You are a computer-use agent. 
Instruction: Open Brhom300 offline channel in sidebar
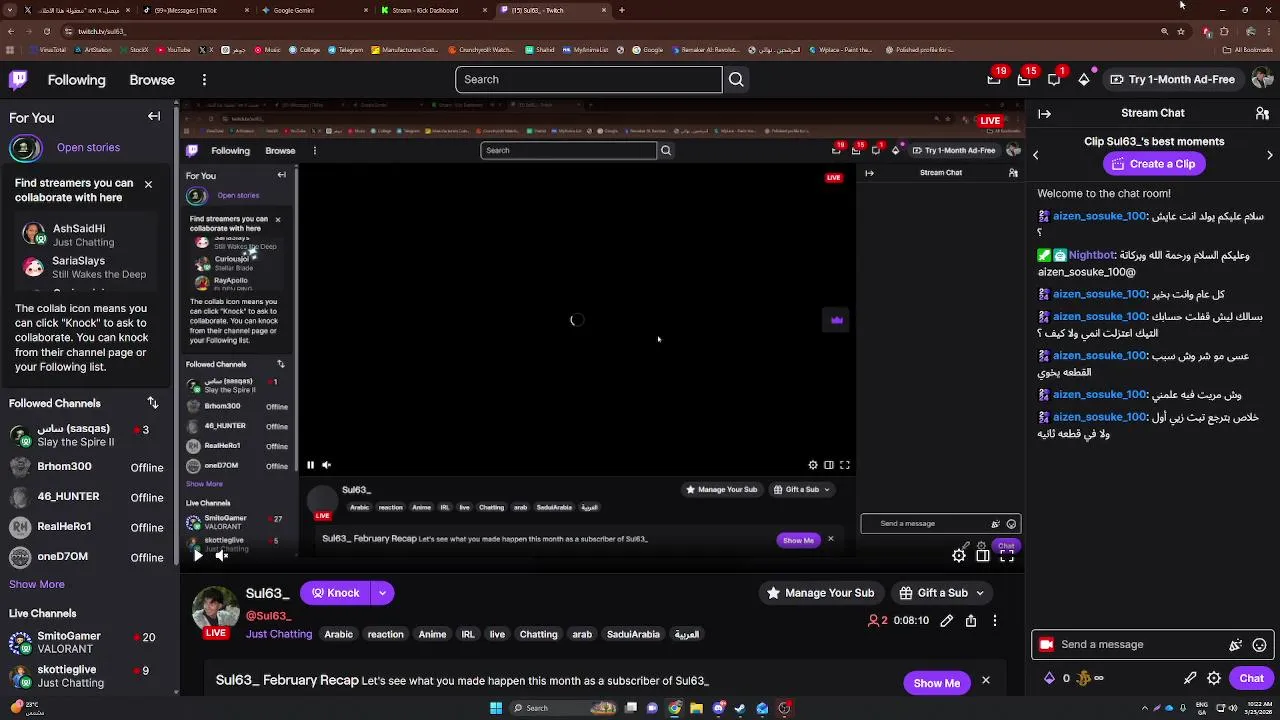(86, 467)
